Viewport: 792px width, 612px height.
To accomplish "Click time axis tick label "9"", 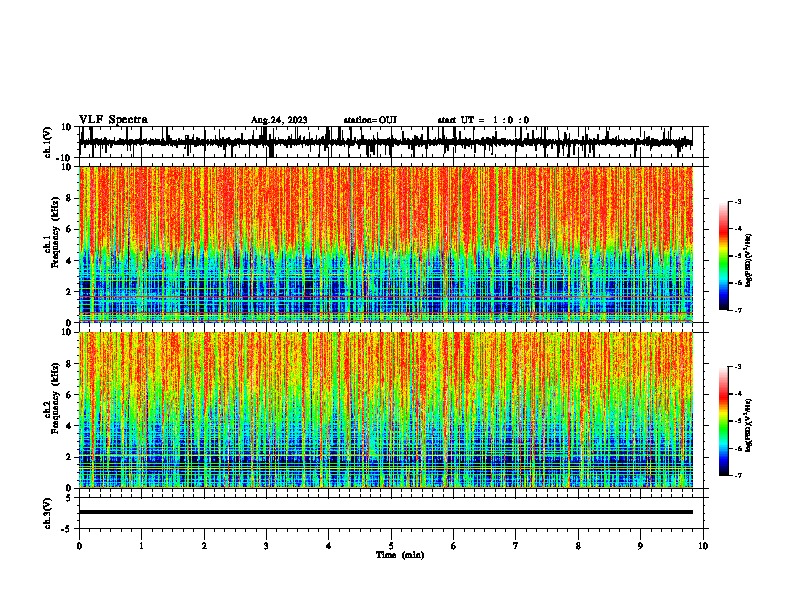I will (640, 546).
